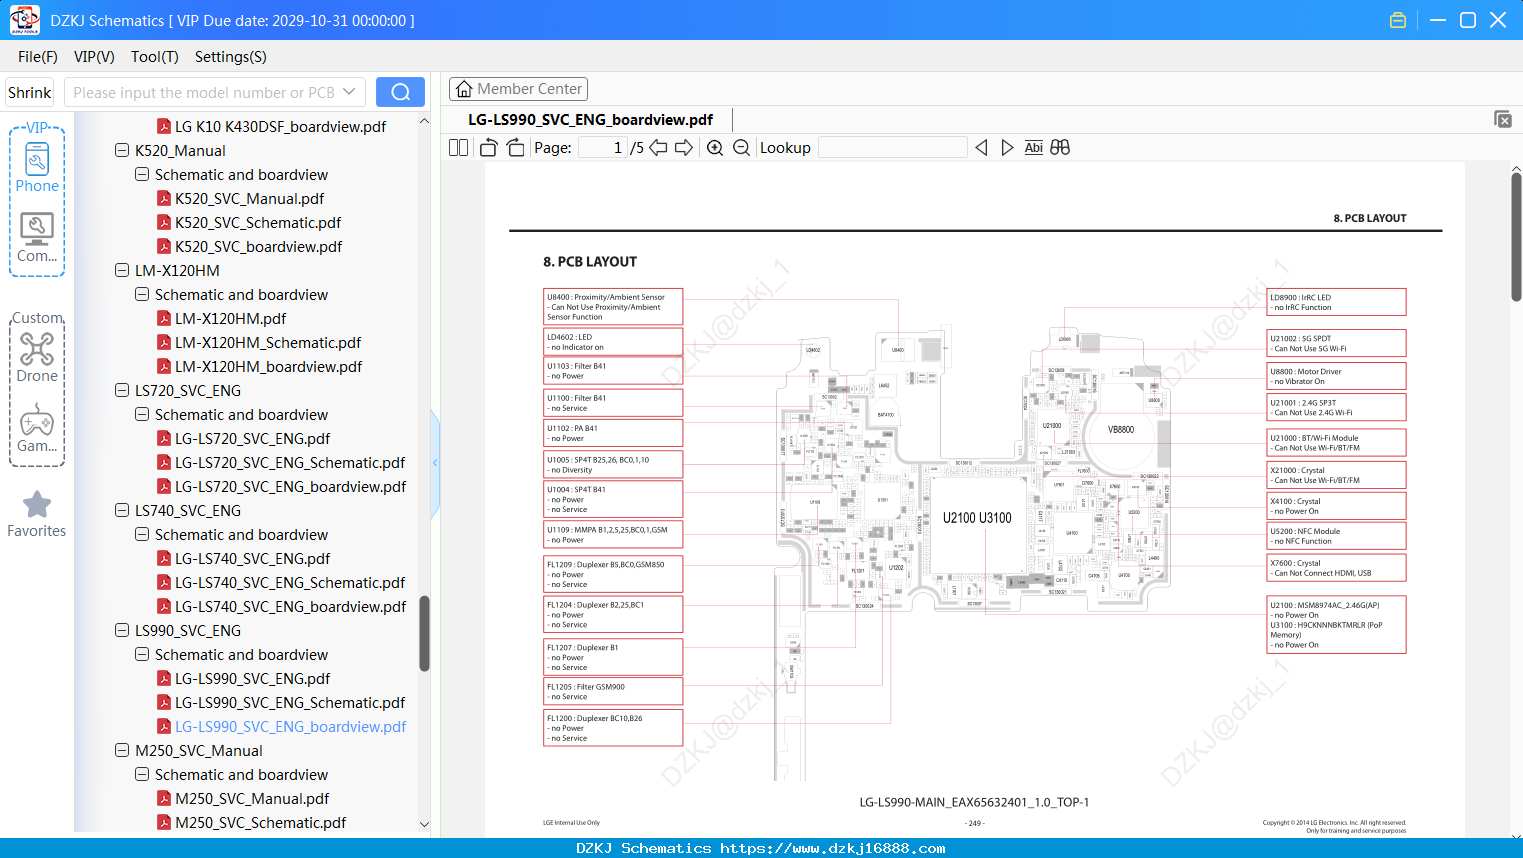The image size is (1523, 858).
Task: Collapse Schematic and boardview under K520_Manual
Action: click(x=142, y=174)
